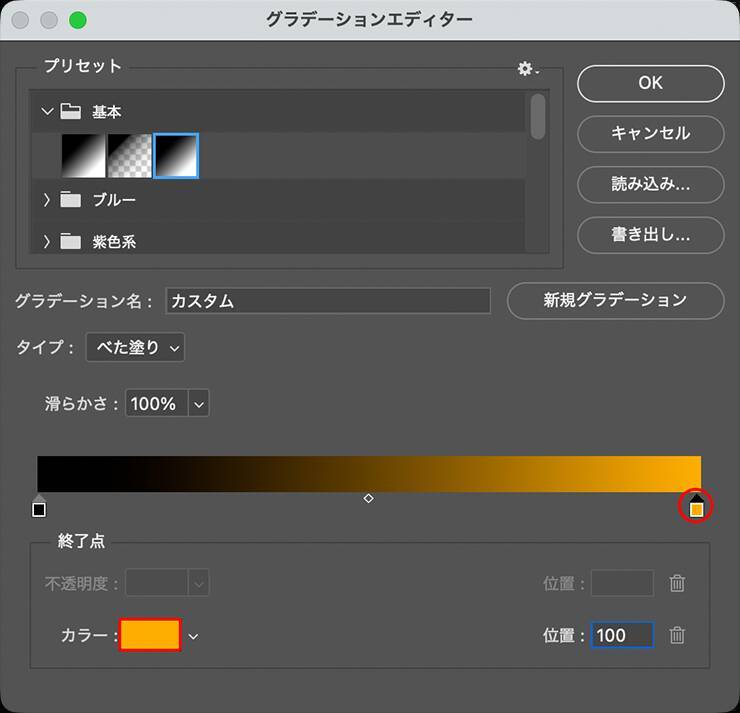Viewport: 740px width, 713px height.
Task: Open the 滑らかさ percentage dropdown arrow
Action: coord(199,403)
